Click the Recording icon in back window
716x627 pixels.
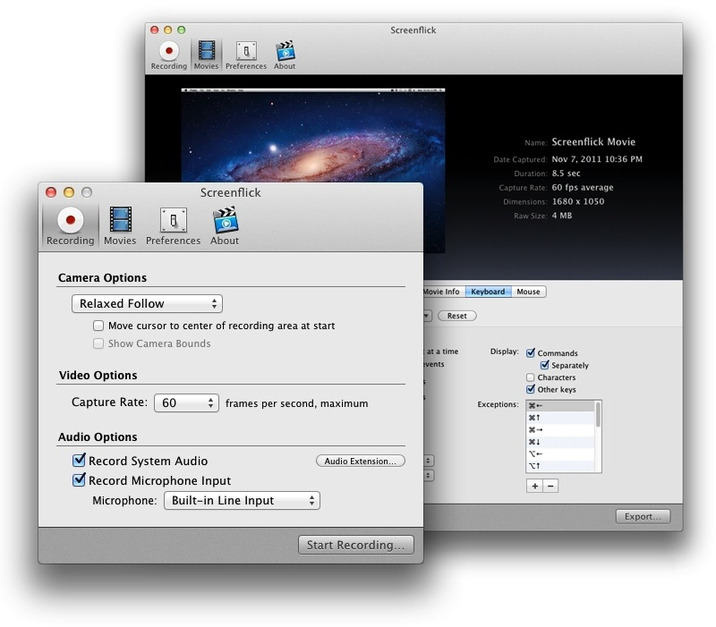pyautogui.click(x=168, y=53)
